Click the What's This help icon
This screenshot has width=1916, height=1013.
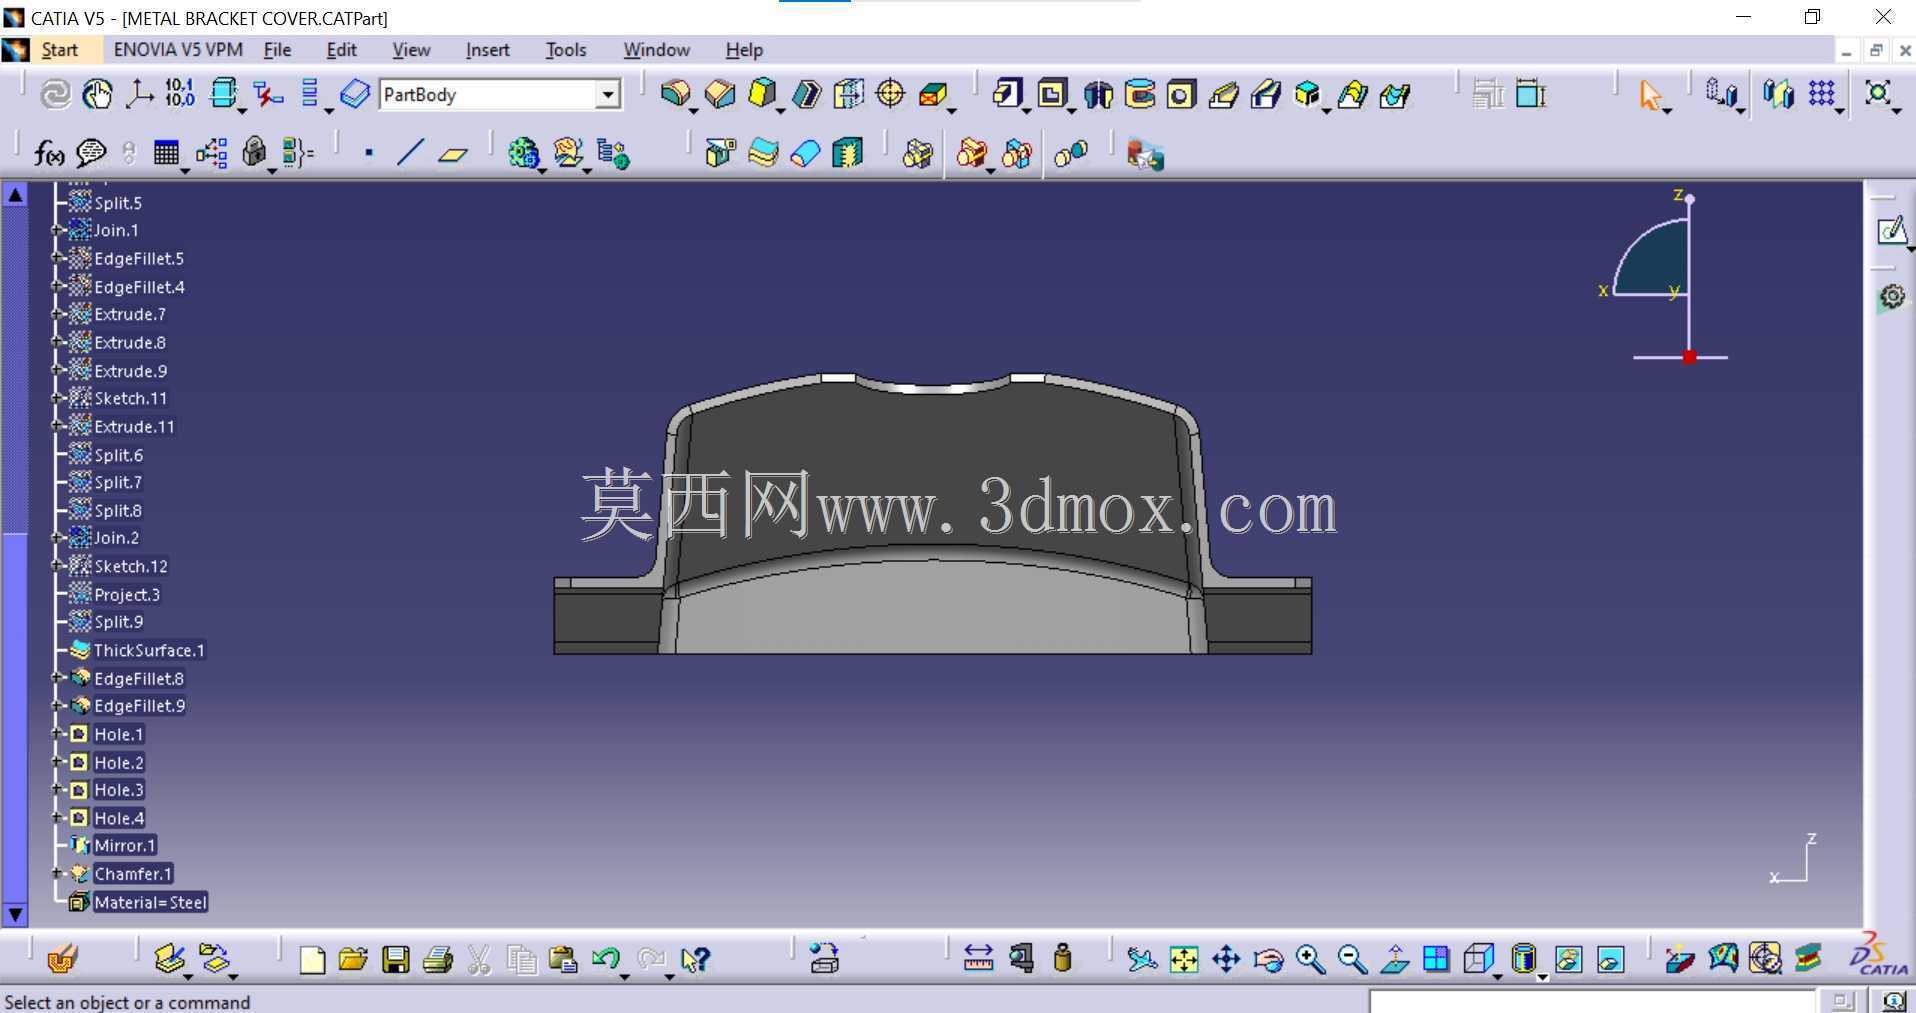pos(694,960)
